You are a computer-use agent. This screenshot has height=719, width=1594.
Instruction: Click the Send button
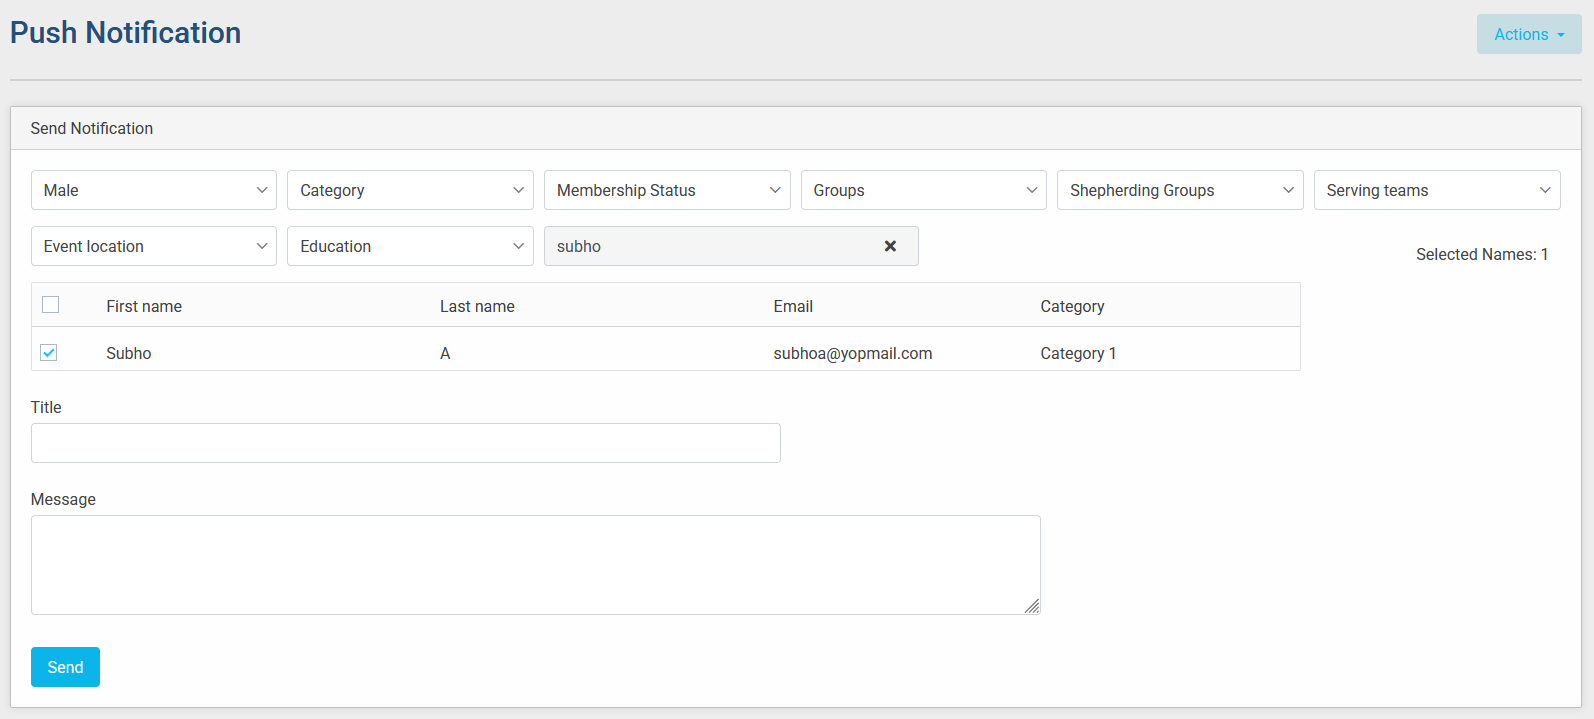65,667
